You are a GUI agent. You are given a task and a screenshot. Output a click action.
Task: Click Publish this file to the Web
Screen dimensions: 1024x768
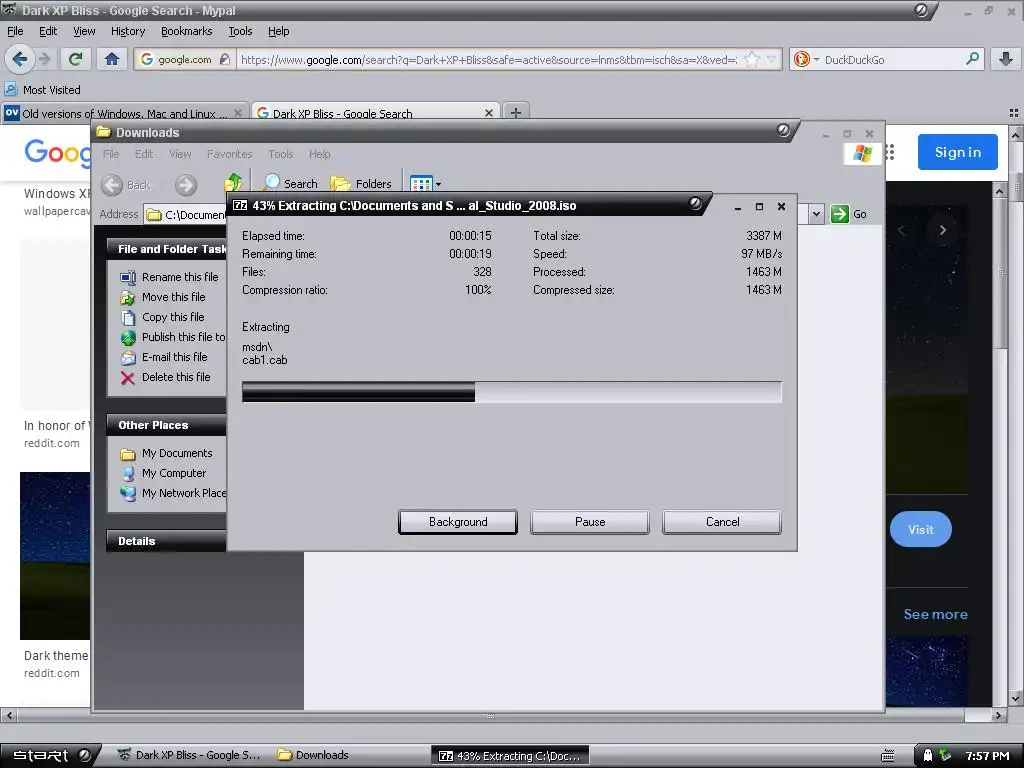[173, 337]
